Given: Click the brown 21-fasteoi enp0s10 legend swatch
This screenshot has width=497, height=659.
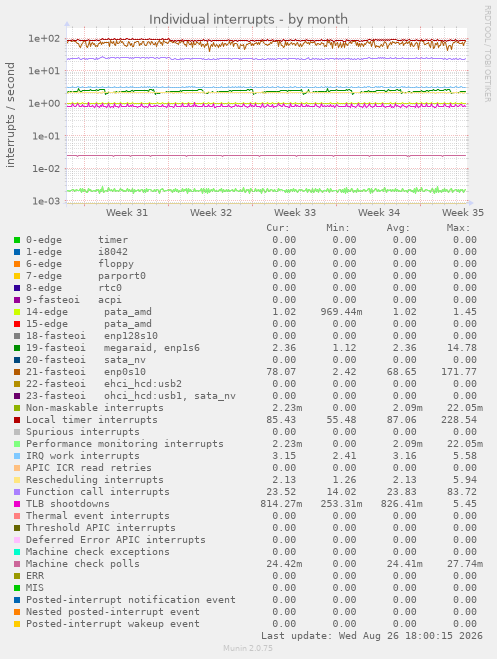Looking at the screenshot, I should 17,372.
